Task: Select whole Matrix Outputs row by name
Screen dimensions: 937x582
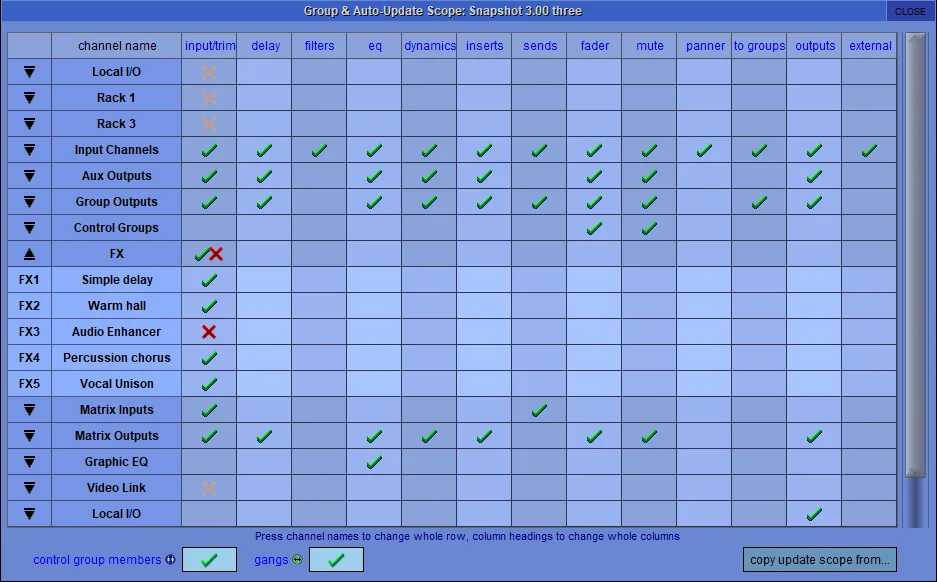Action: click(117, 436)
